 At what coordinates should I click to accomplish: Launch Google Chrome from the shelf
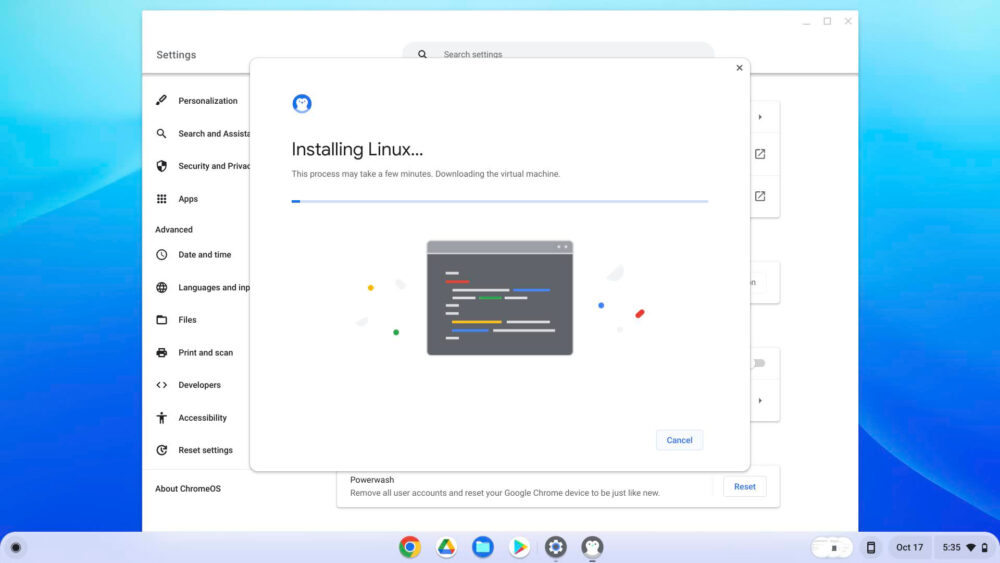[410, 547]
